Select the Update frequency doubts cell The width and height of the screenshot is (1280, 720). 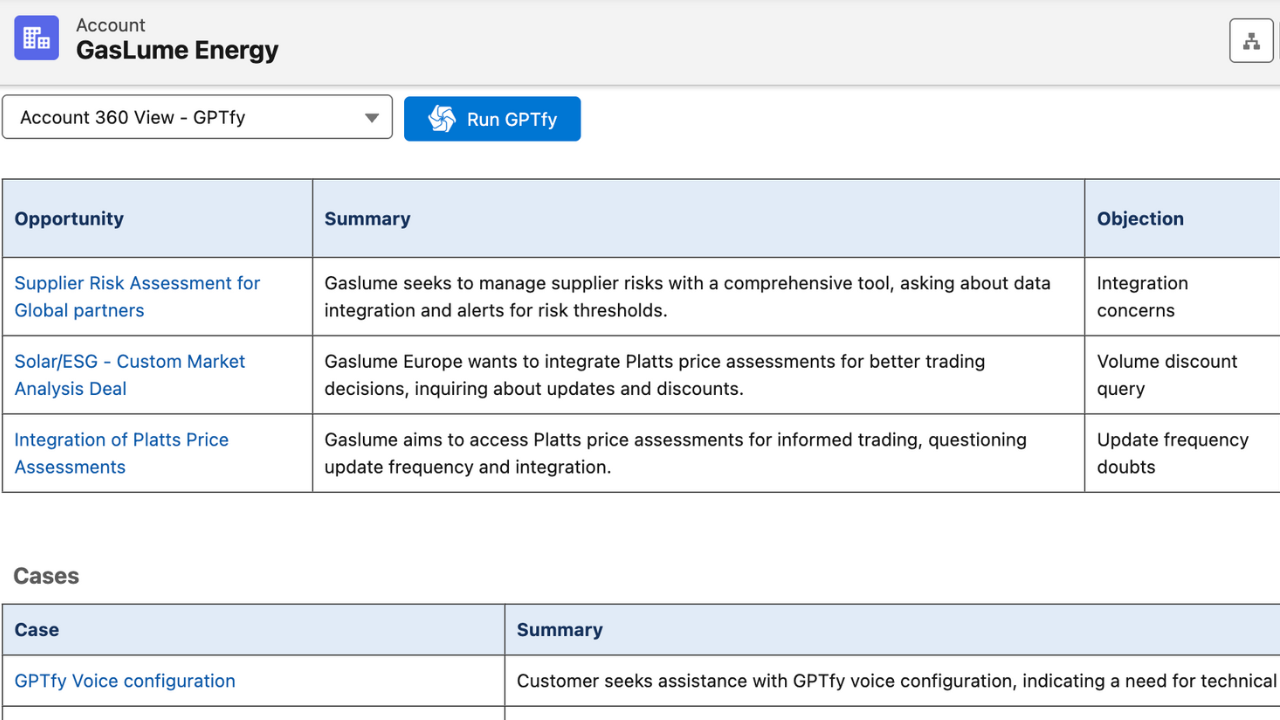coord(1172,453)
